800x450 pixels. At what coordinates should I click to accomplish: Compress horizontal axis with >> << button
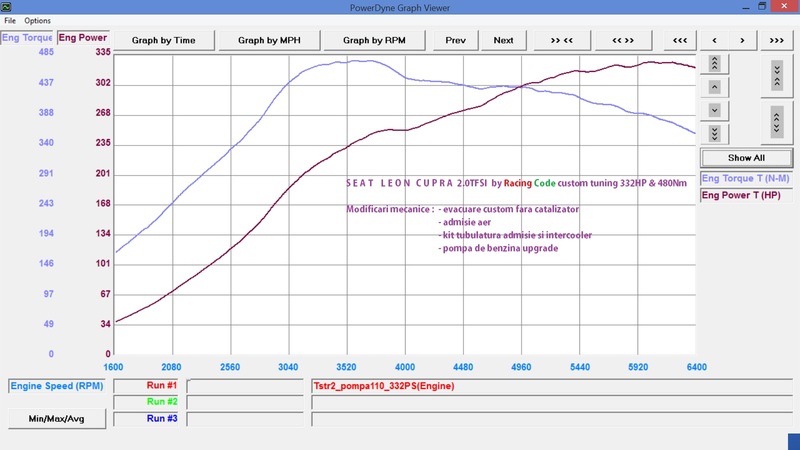pyautogui.click(x=562, y=40)
